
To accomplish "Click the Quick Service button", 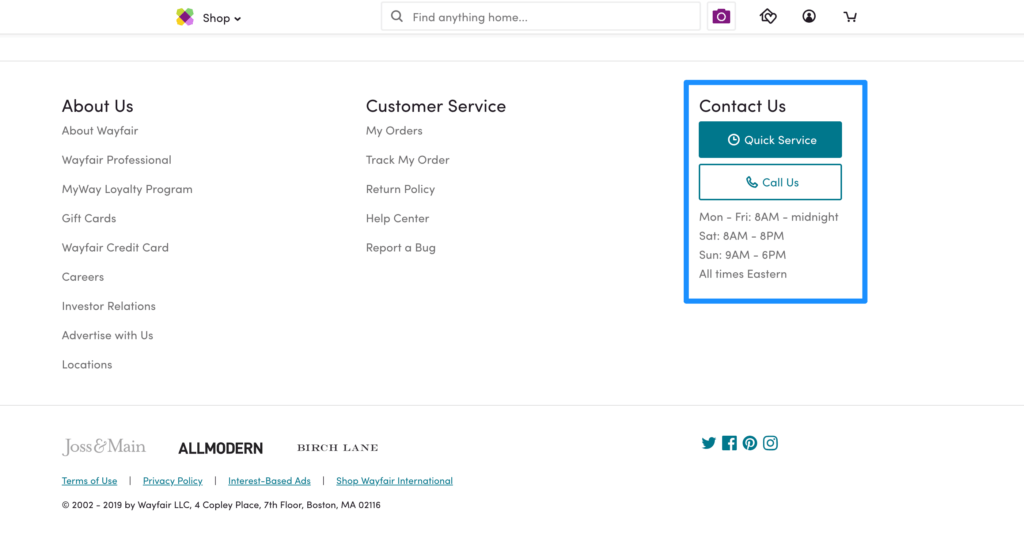I will 770,140.
